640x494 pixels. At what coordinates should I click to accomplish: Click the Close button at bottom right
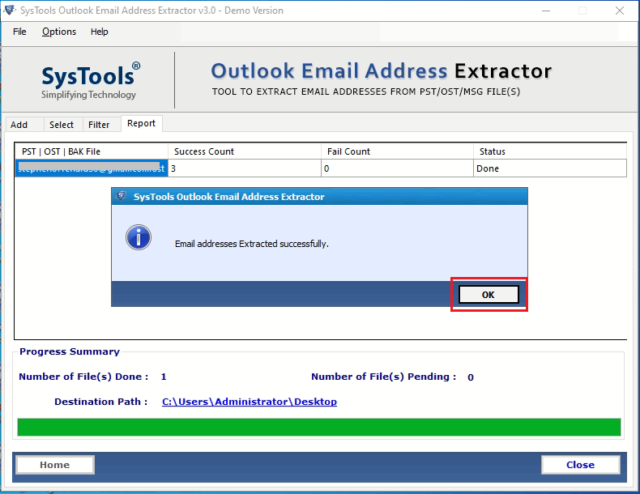pyautogui.click(x=580, y=465)
